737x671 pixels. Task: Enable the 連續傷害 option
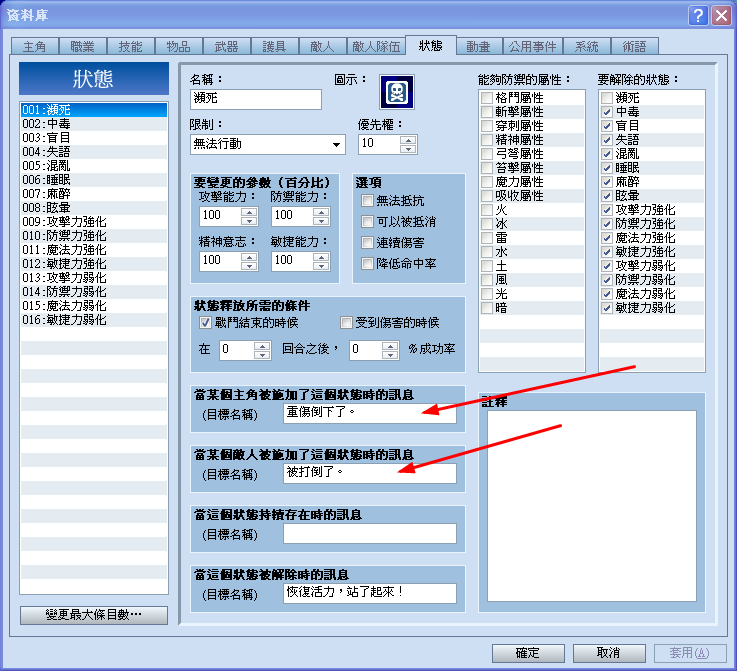367,243
